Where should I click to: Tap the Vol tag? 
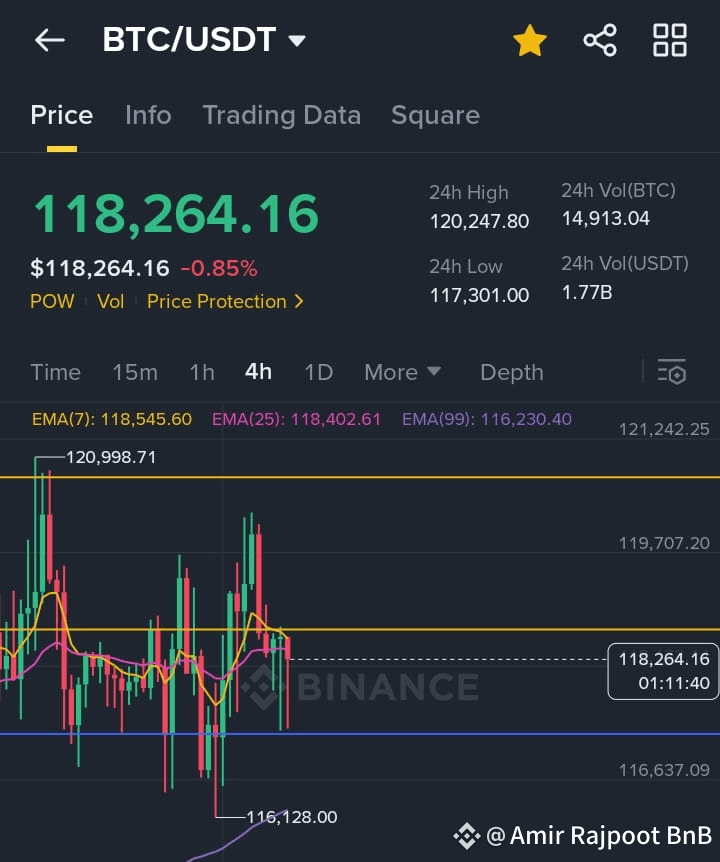(110, 301)
